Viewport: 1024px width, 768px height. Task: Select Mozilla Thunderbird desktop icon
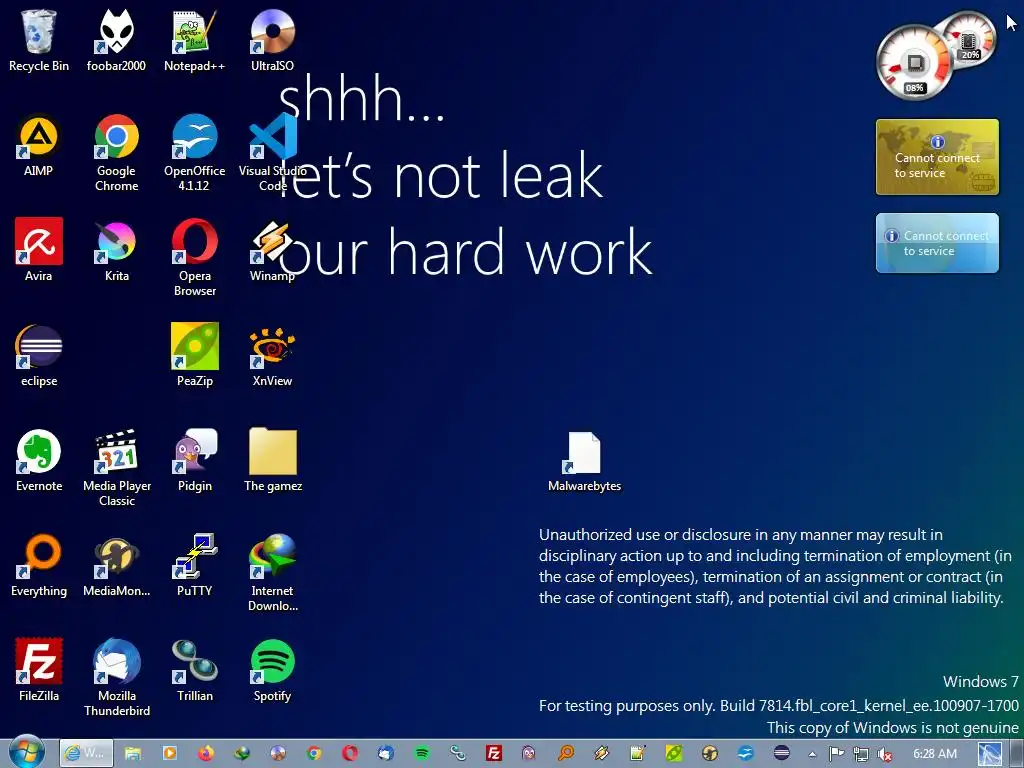pos(117,678)
